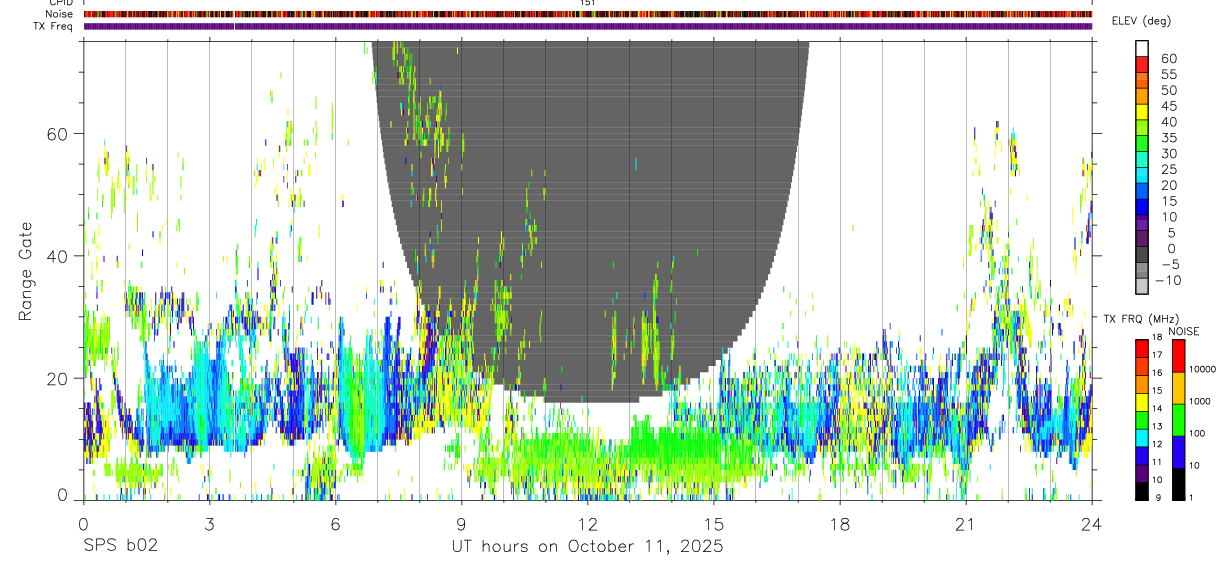The height and width of the screenshot is (567, 1228).
Task: Click the TX FRQ legend value 9
Action: coord(1159,497)
